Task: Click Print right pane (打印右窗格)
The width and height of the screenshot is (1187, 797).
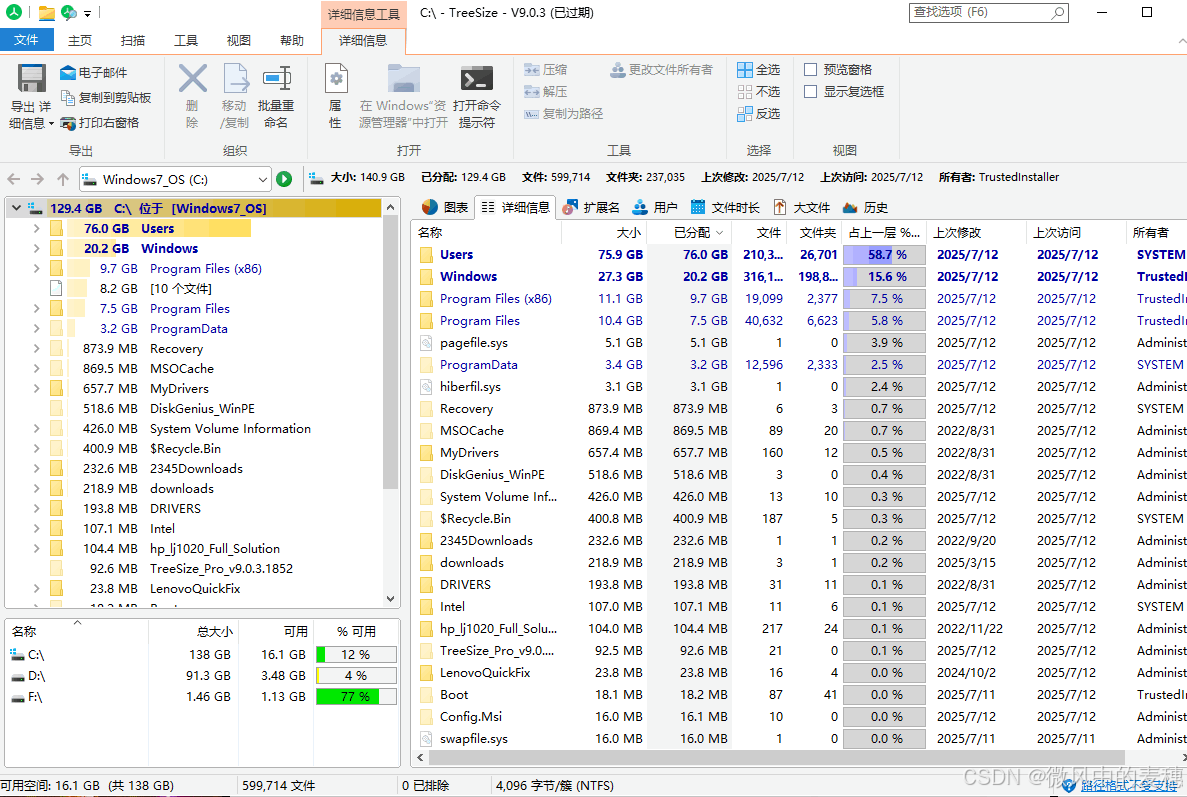Action: pyautogui.click(x=99, y=123)
